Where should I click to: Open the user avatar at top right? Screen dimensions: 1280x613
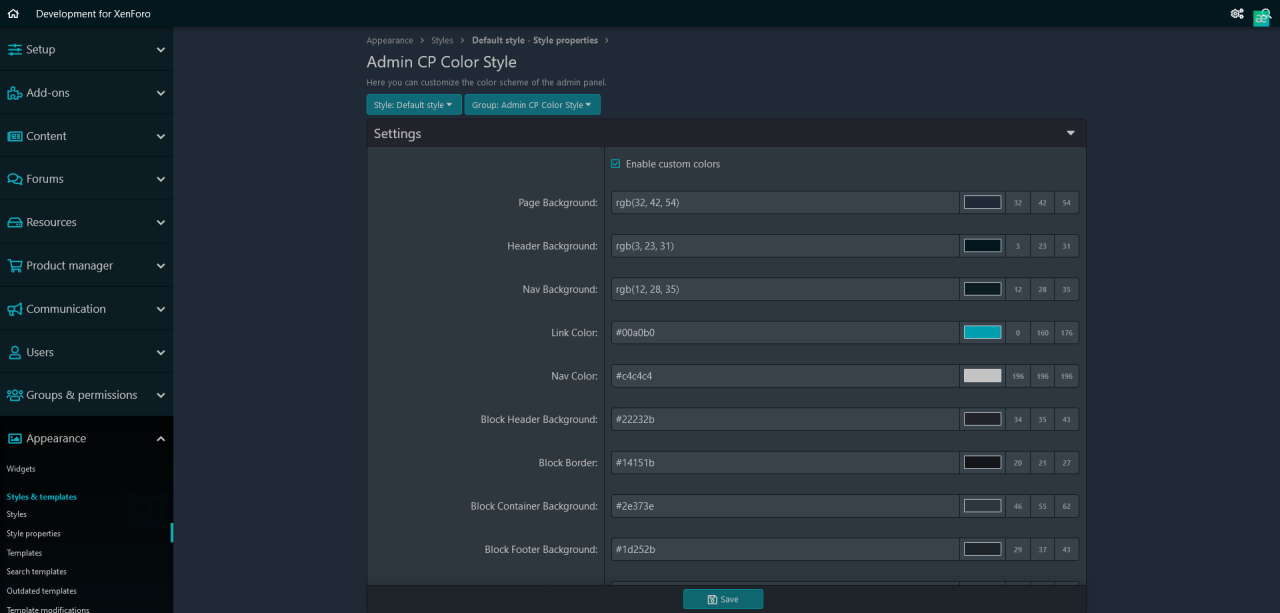1261,16
